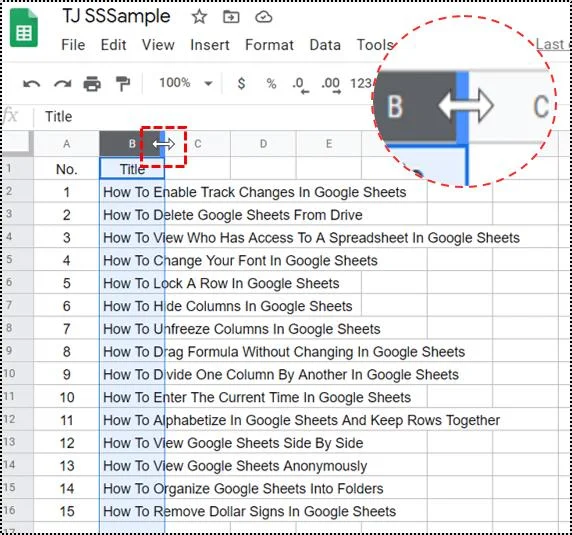
Task: Click the 'Title' cell in B1
Action: coord(132,168)
